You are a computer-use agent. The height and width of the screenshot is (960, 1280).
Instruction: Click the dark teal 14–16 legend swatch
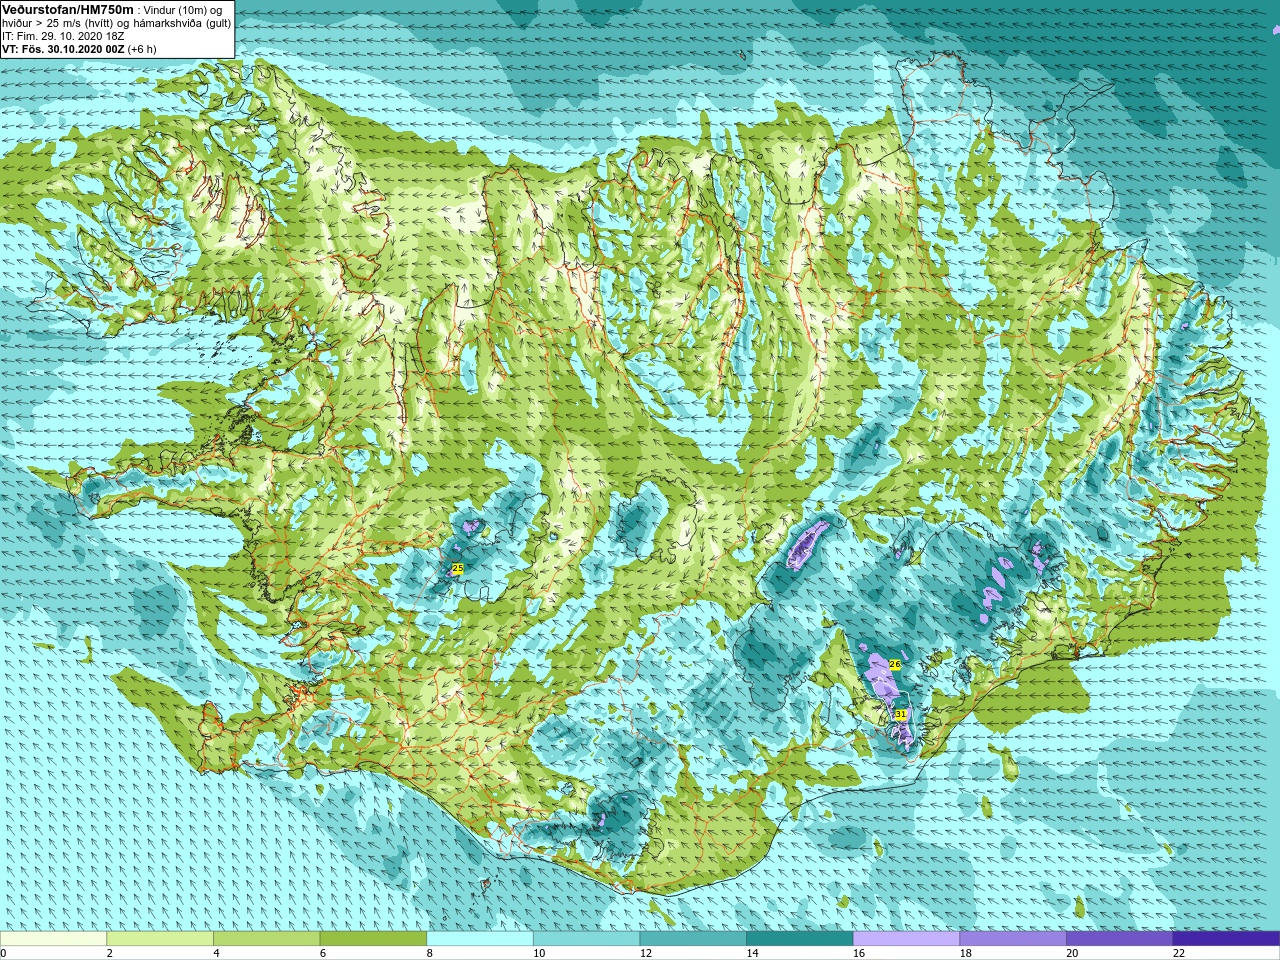(800, 939)
